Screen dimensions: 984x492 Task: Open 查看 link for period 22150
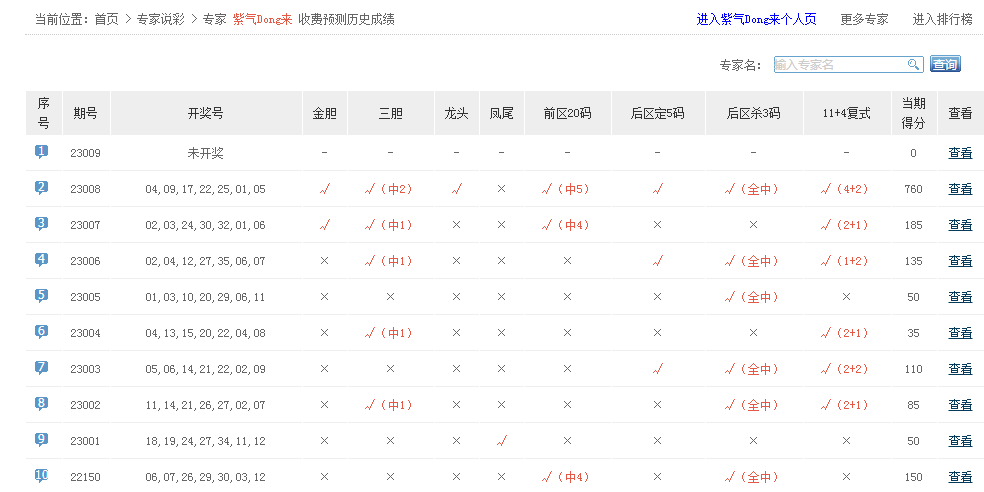pos(960,477)
